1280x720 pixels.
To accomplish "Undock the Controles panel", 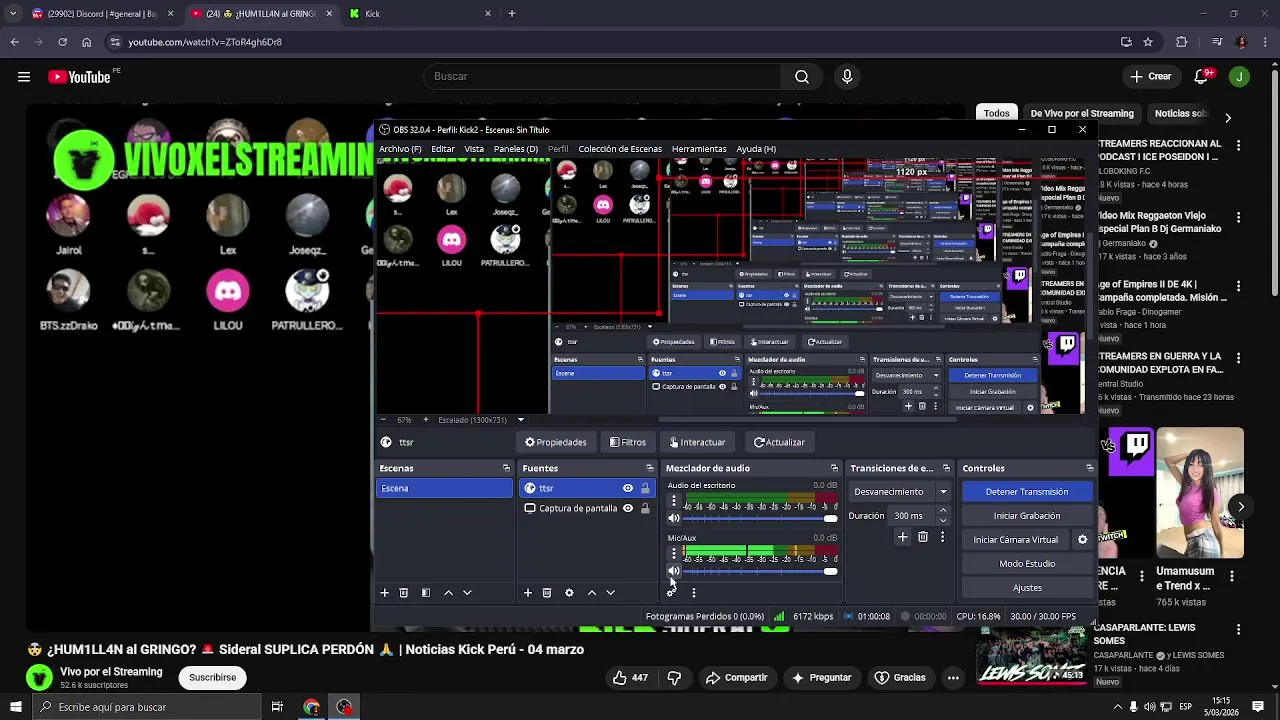I will (x=1089, y=469).
